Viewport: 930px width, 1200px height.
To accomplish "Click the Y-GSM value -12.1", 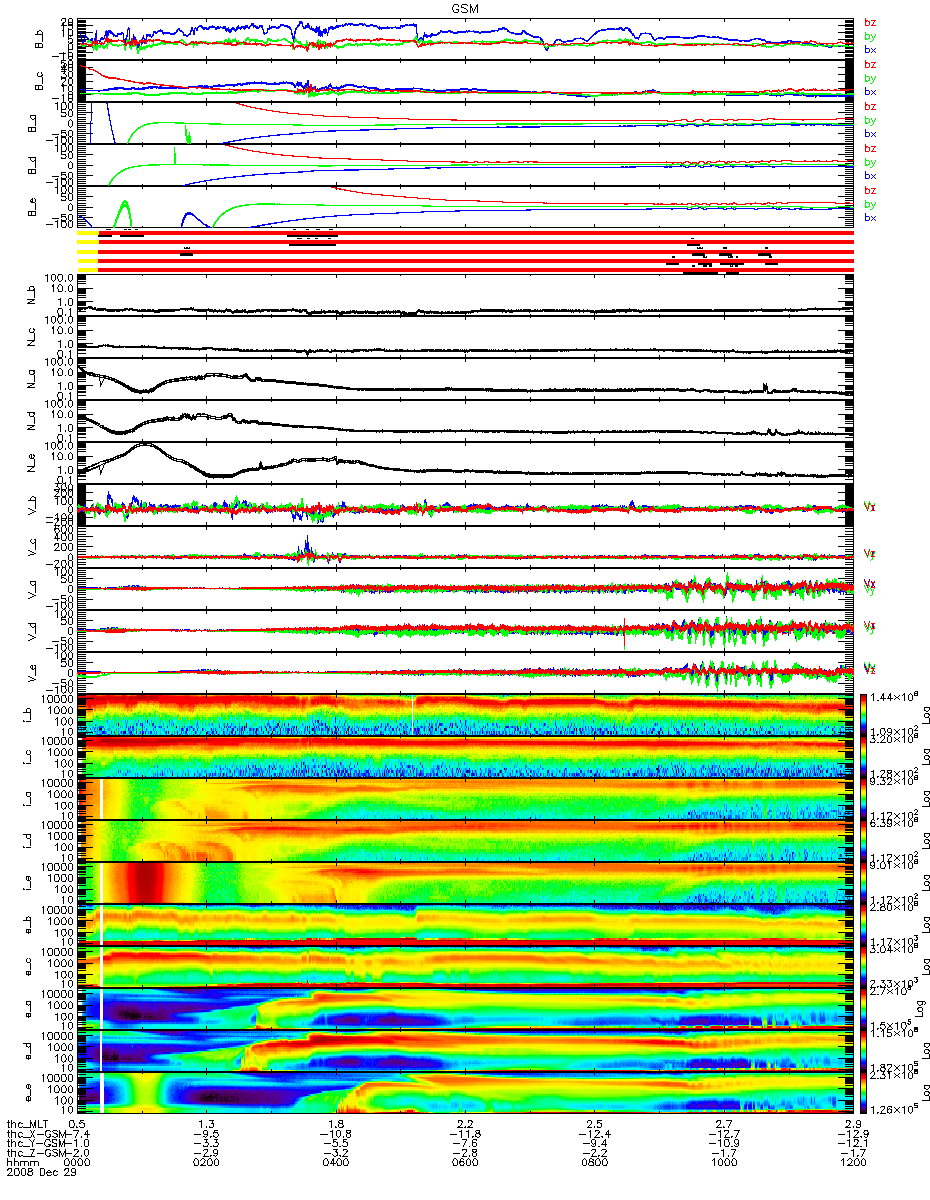I will 852,1144.
